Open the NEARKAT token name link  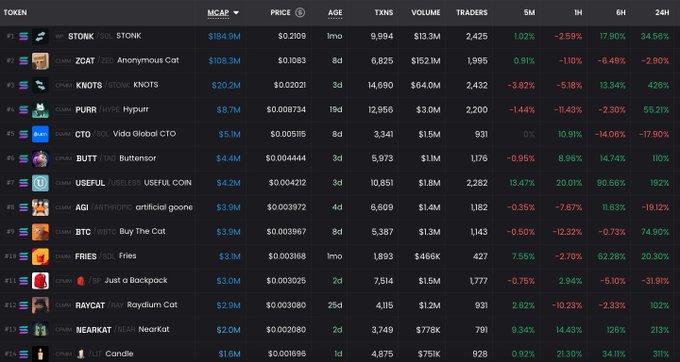[94, 330]
